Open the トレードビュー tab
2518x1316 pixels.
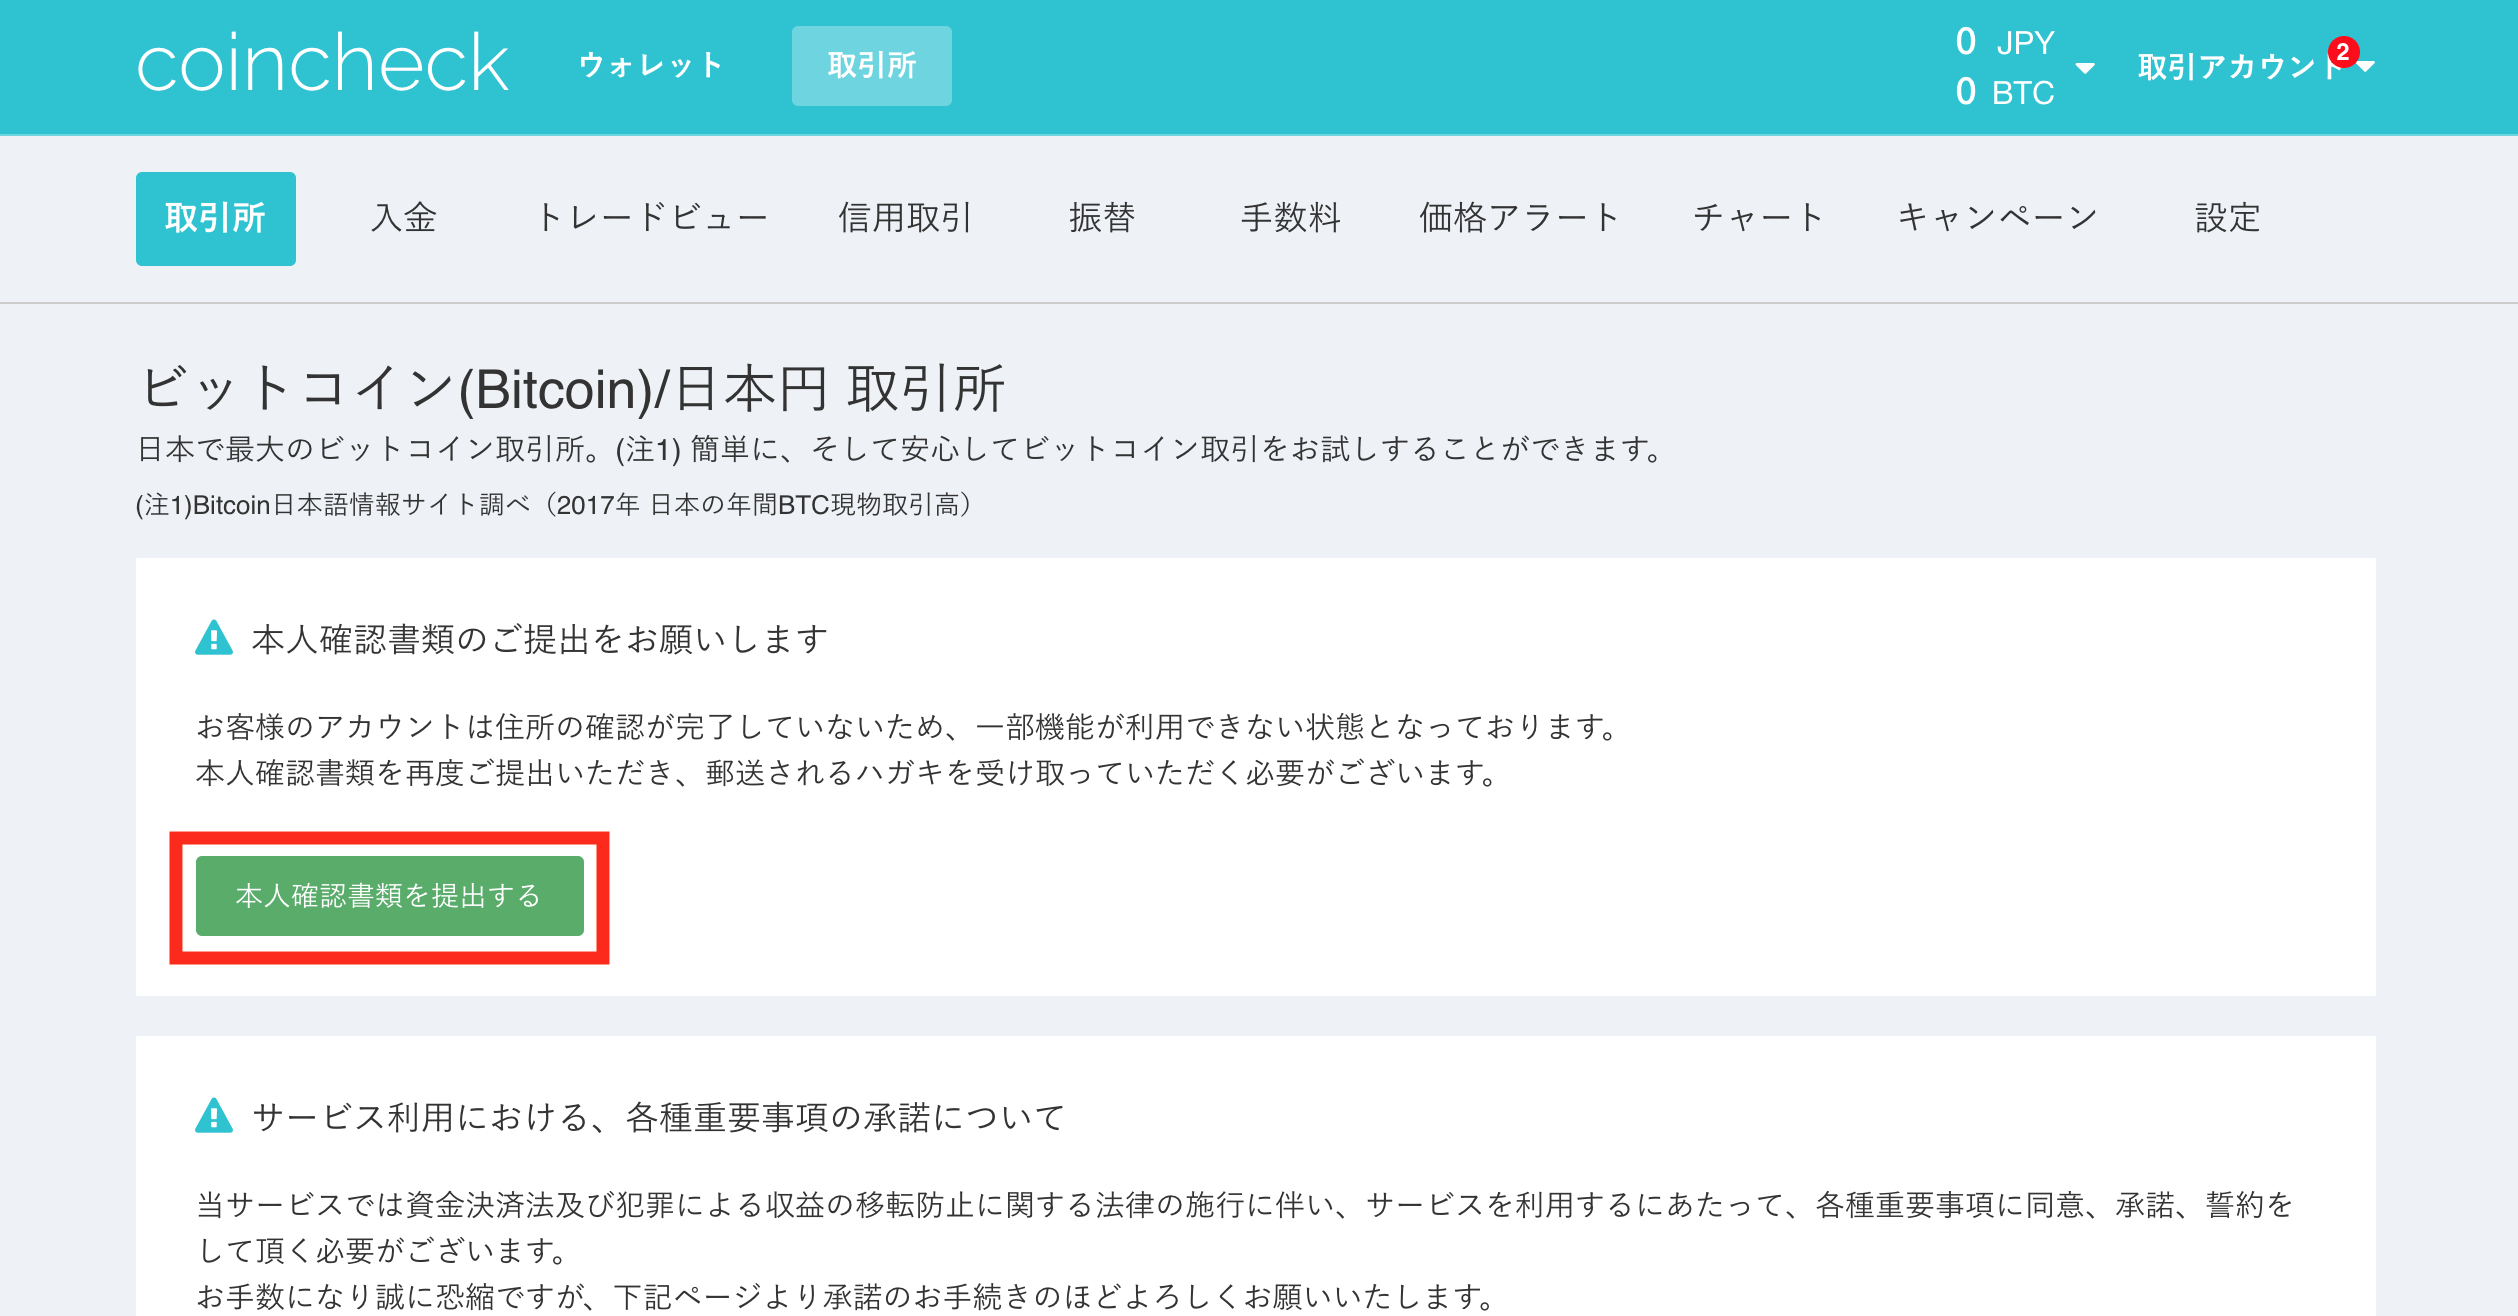click(652, 217)
